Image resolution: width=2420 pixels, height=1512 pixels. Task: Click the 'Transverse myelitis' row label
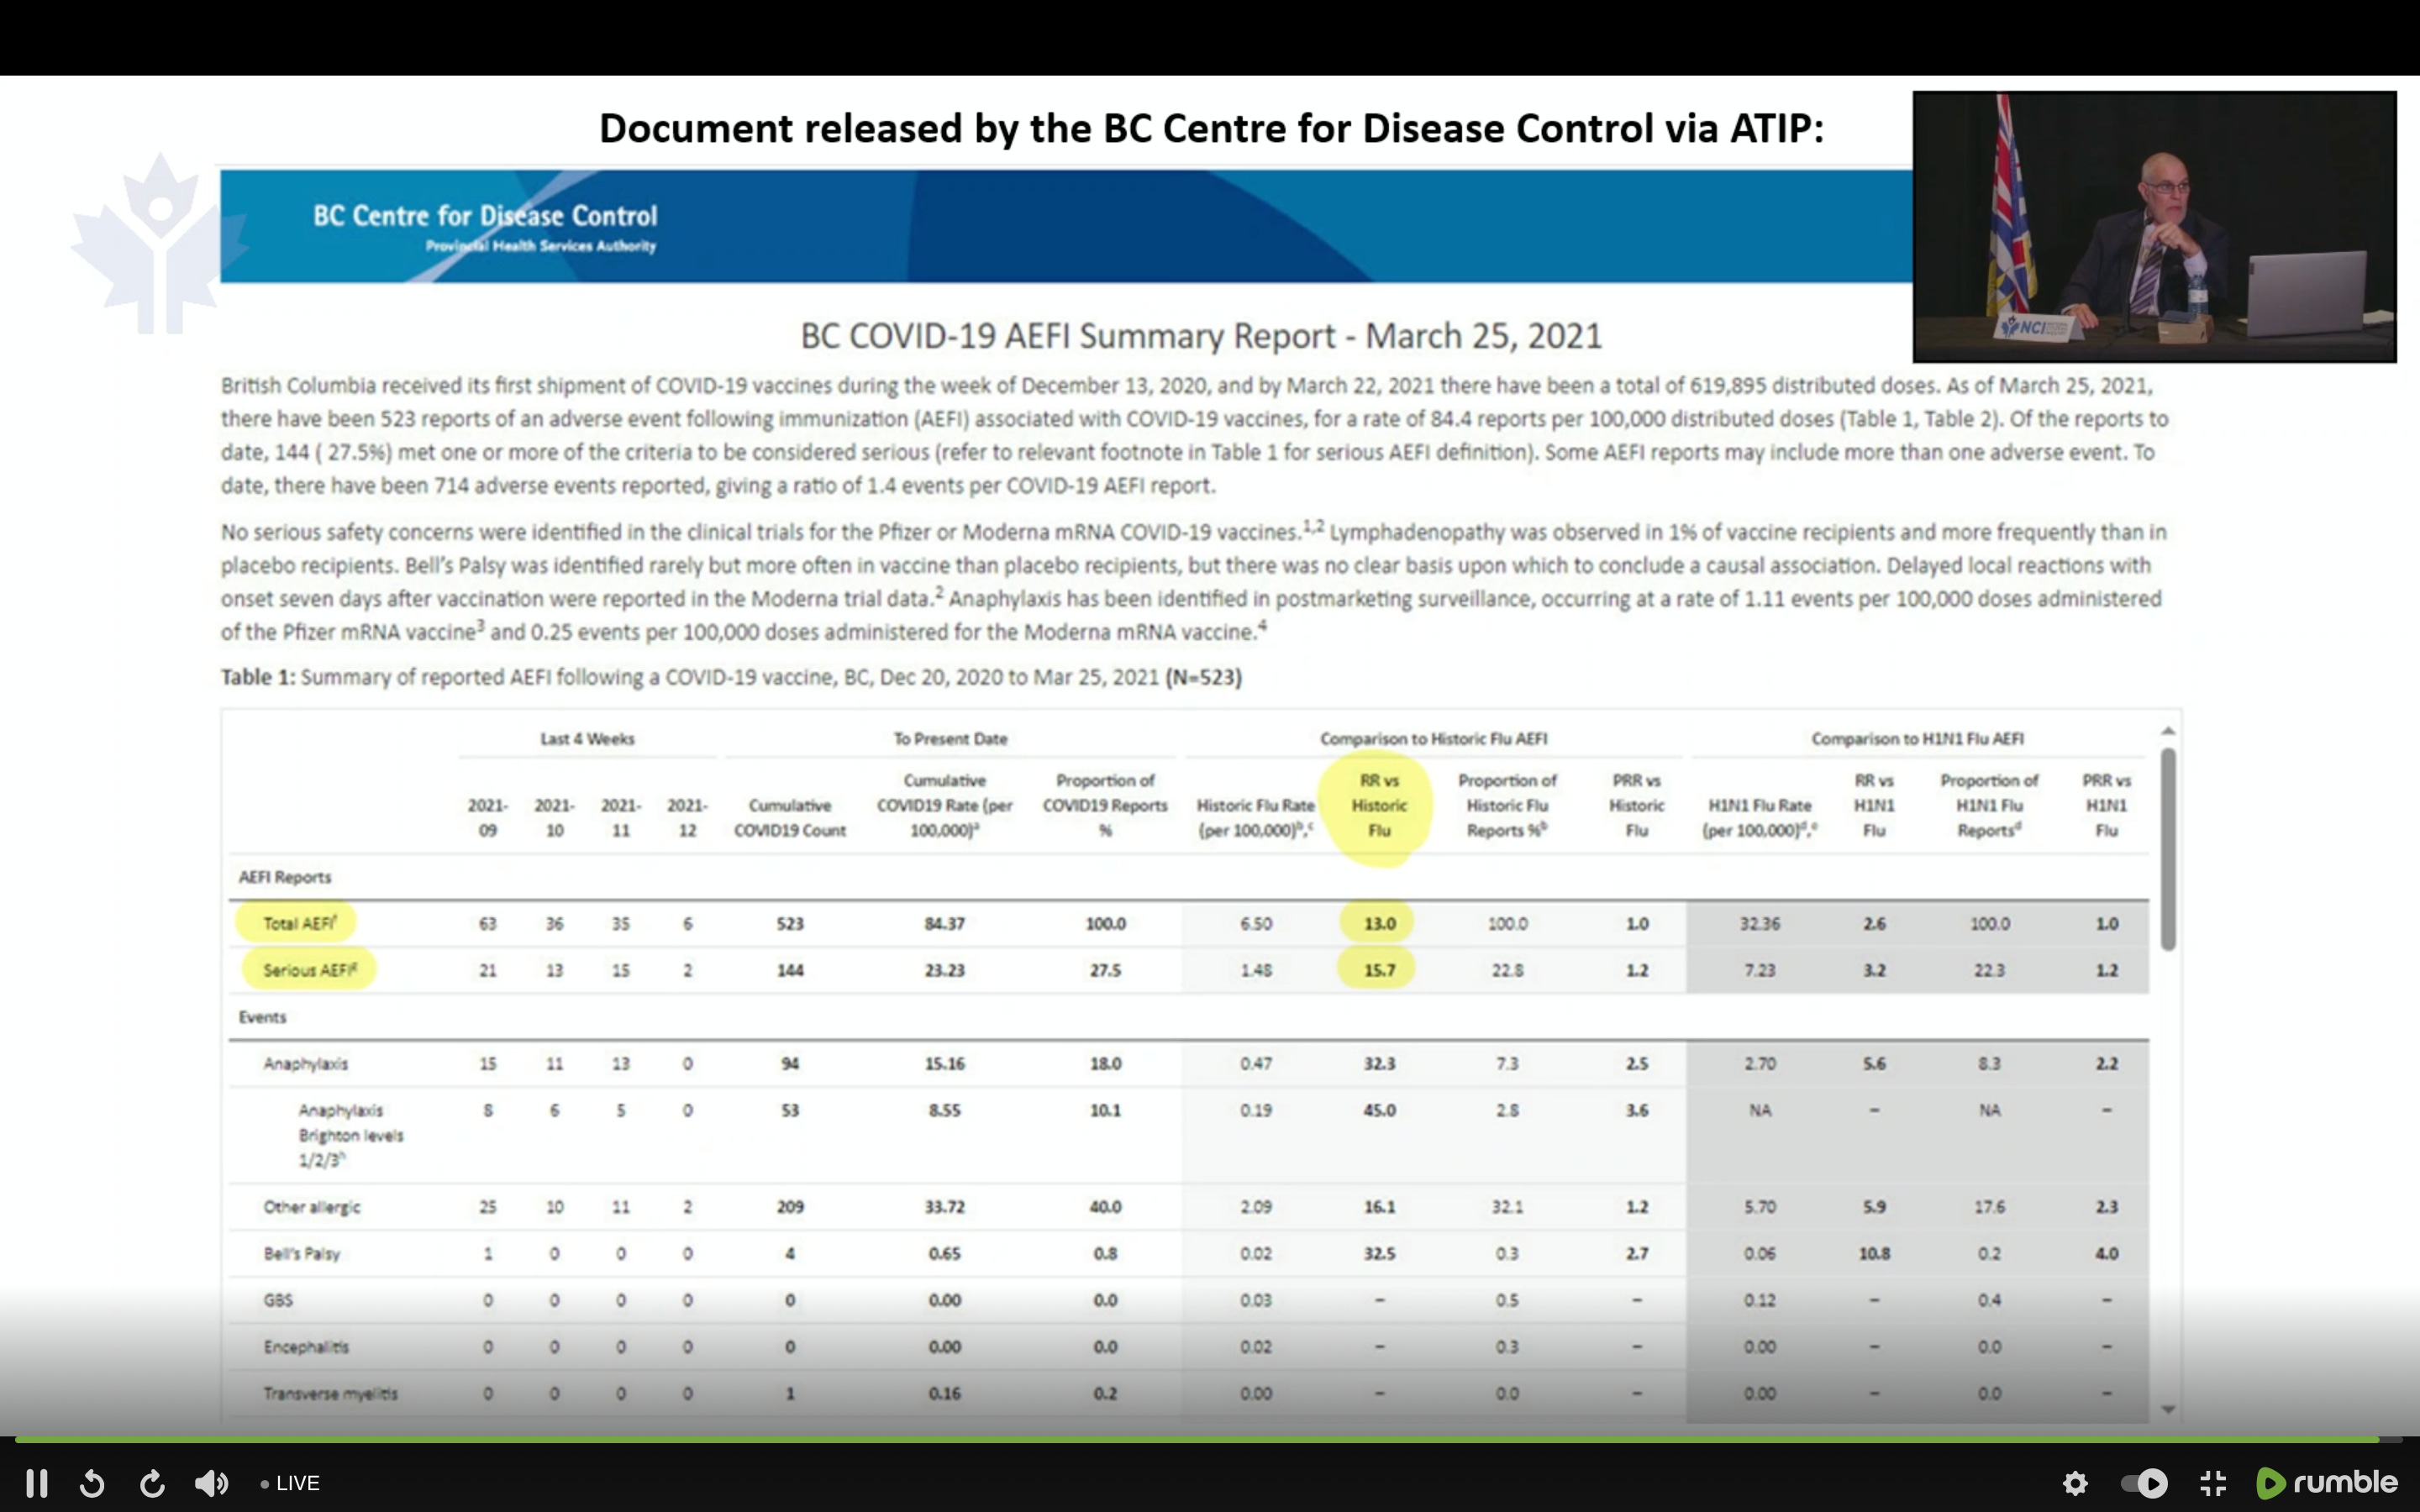pyautogui.click(x=330, y=1393)
